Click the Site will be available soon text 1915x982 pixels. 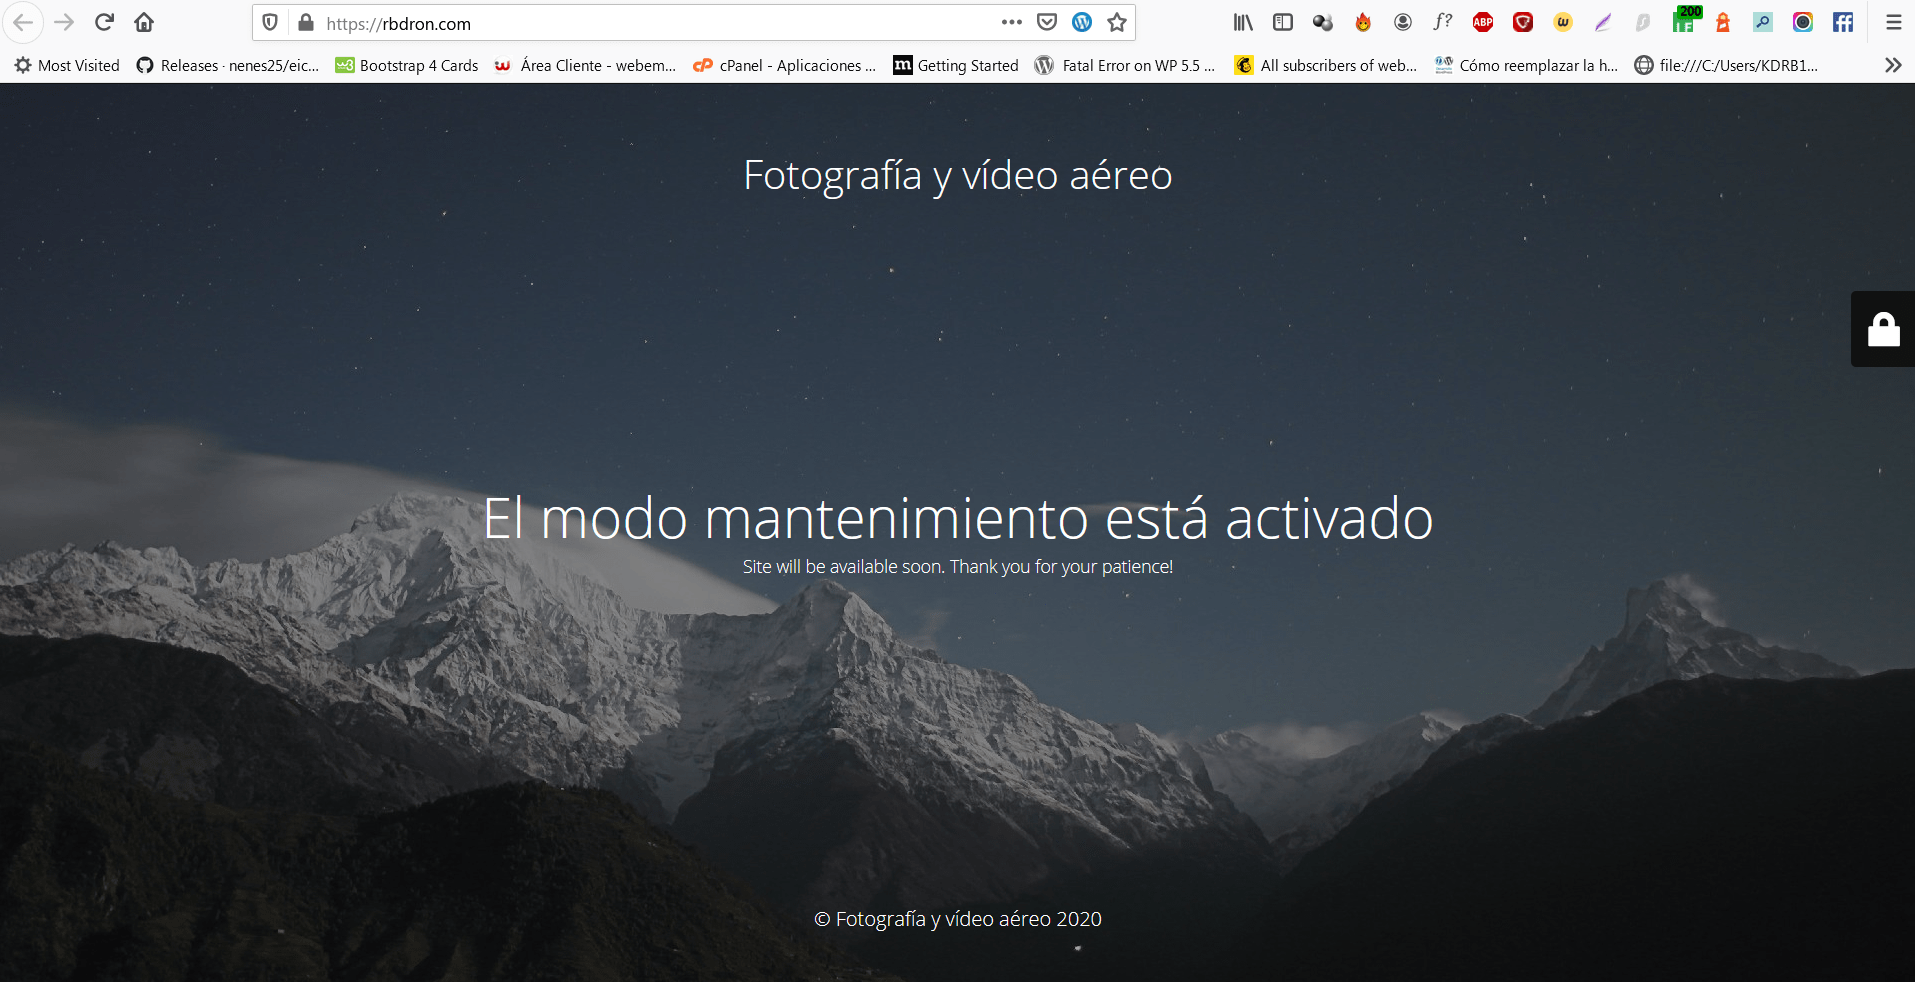(958, 567)
